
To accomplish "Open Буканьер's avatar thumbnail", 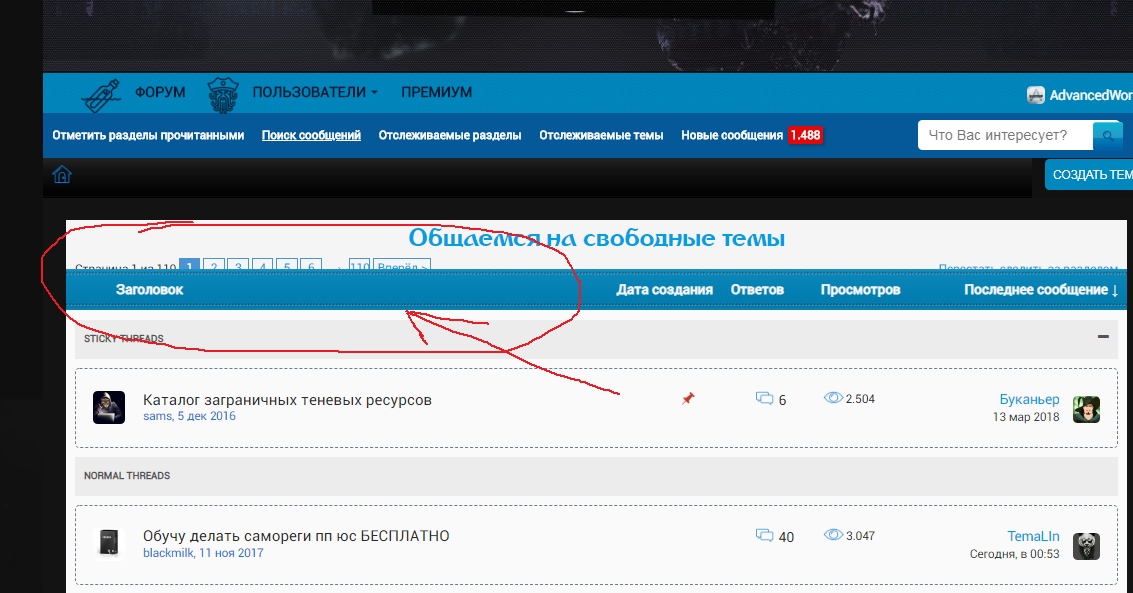I will pos(1086,409).
